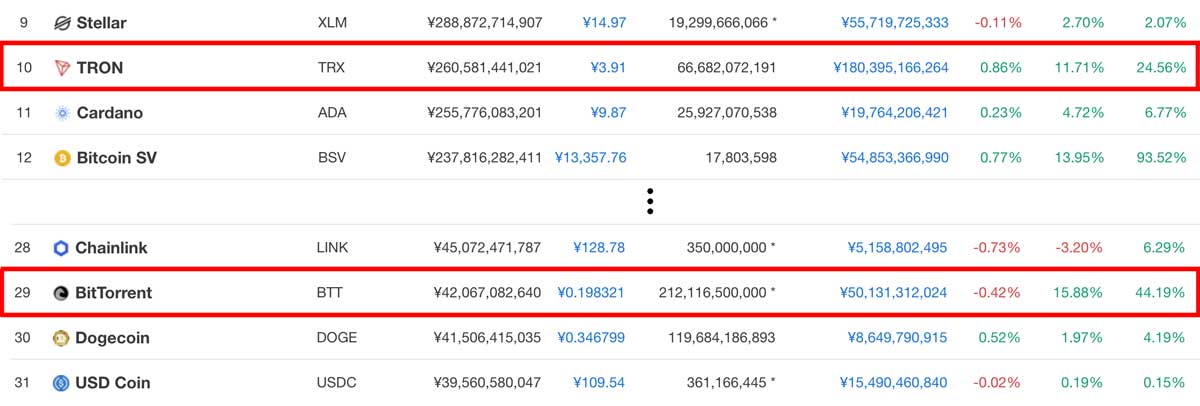Open the Stellar coin name link
This screenshot has width=1200, height=406.
[x=101, y=22]
